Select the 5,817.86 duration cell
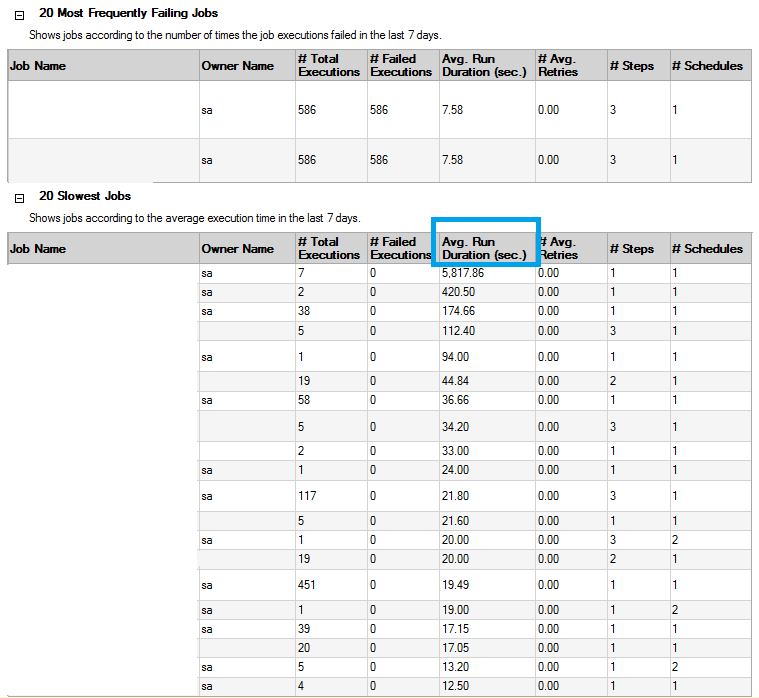Image resolution: width=759 pixels, height=698 pixels. pyautogui.click(x=463, y=273)
